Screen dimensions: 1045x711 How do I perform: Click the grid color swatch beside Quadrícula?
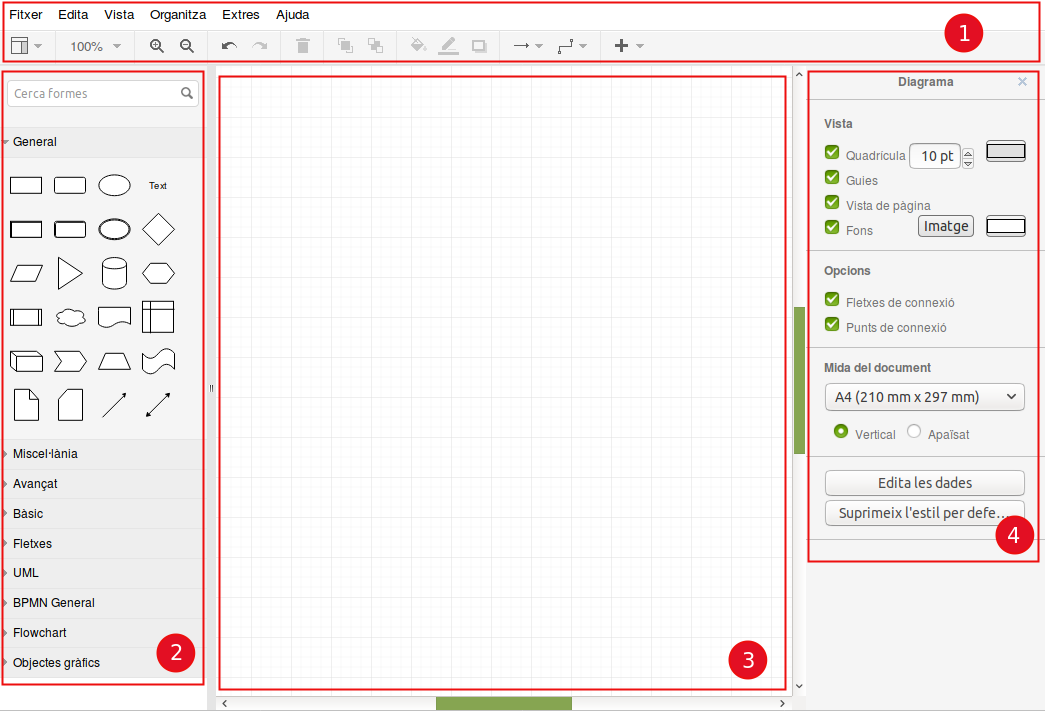point(1005,152)
